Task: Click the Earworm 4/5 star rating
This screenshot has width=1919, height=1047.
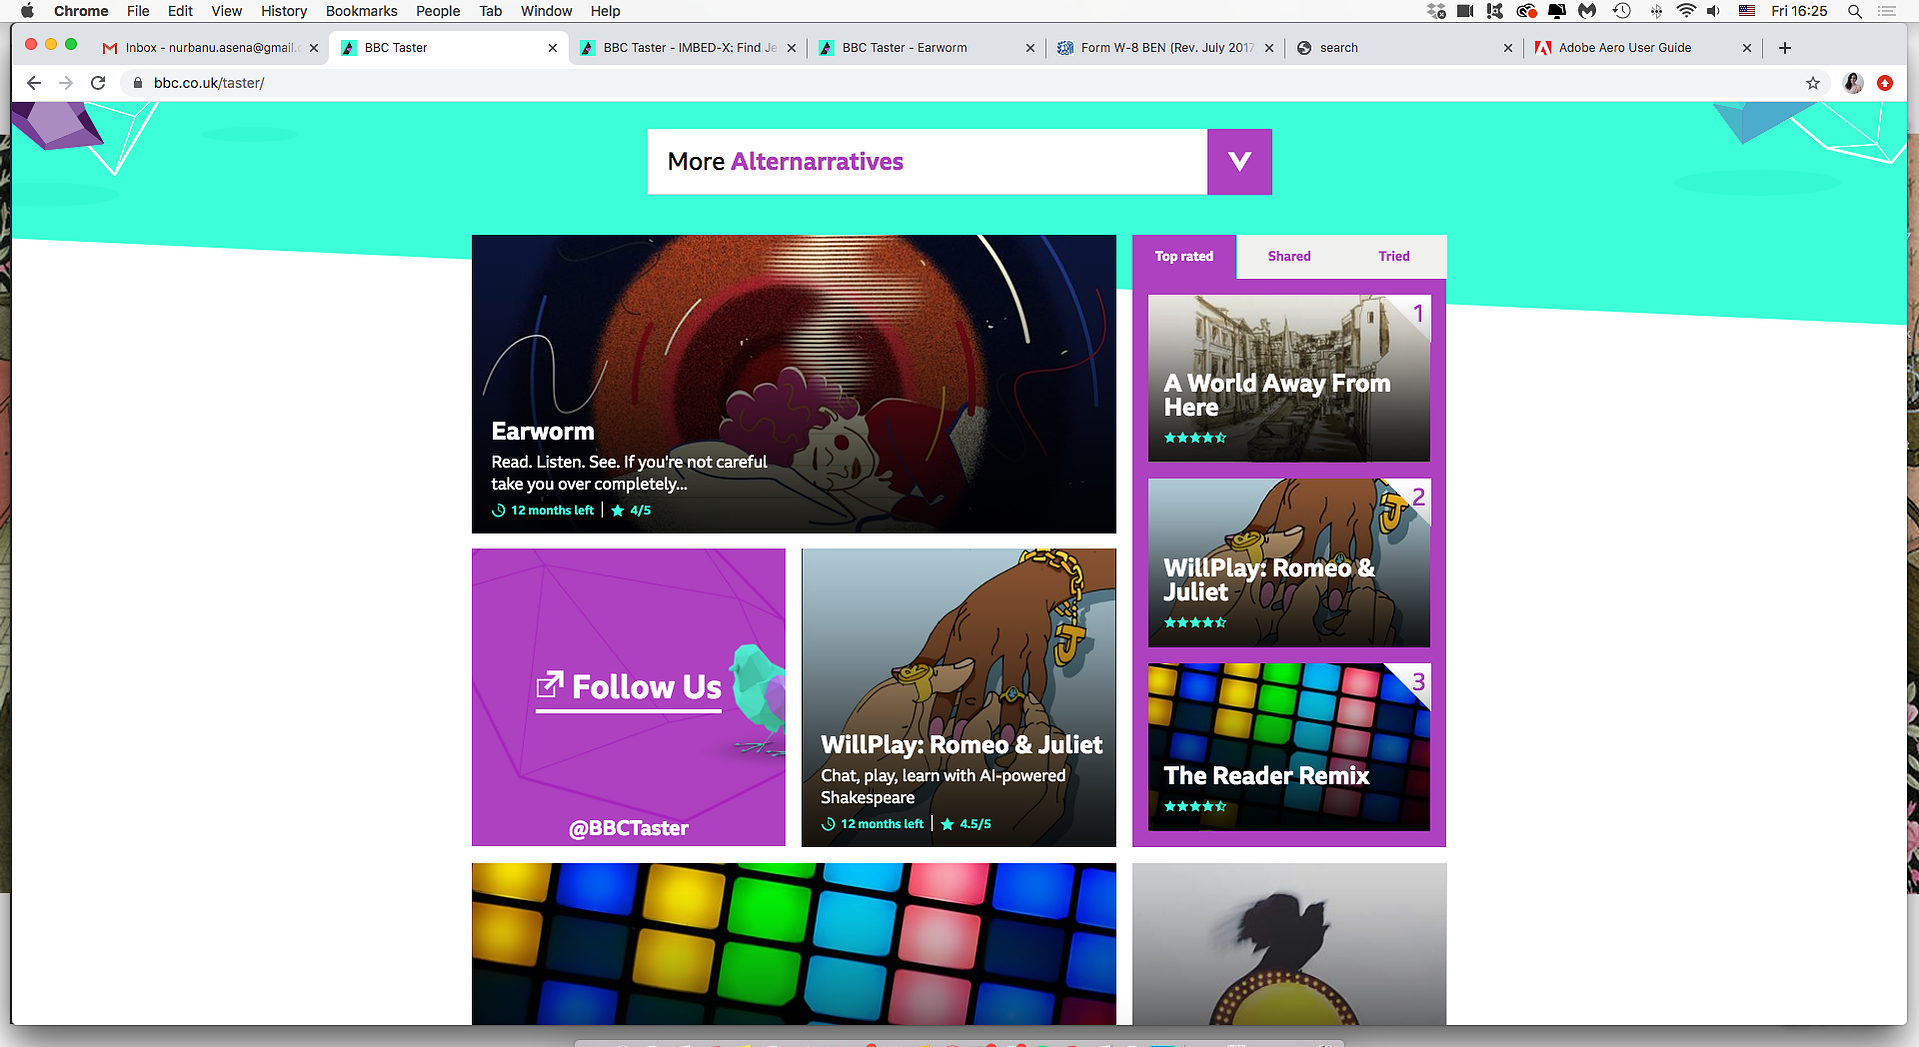Action: click(631, 511)
